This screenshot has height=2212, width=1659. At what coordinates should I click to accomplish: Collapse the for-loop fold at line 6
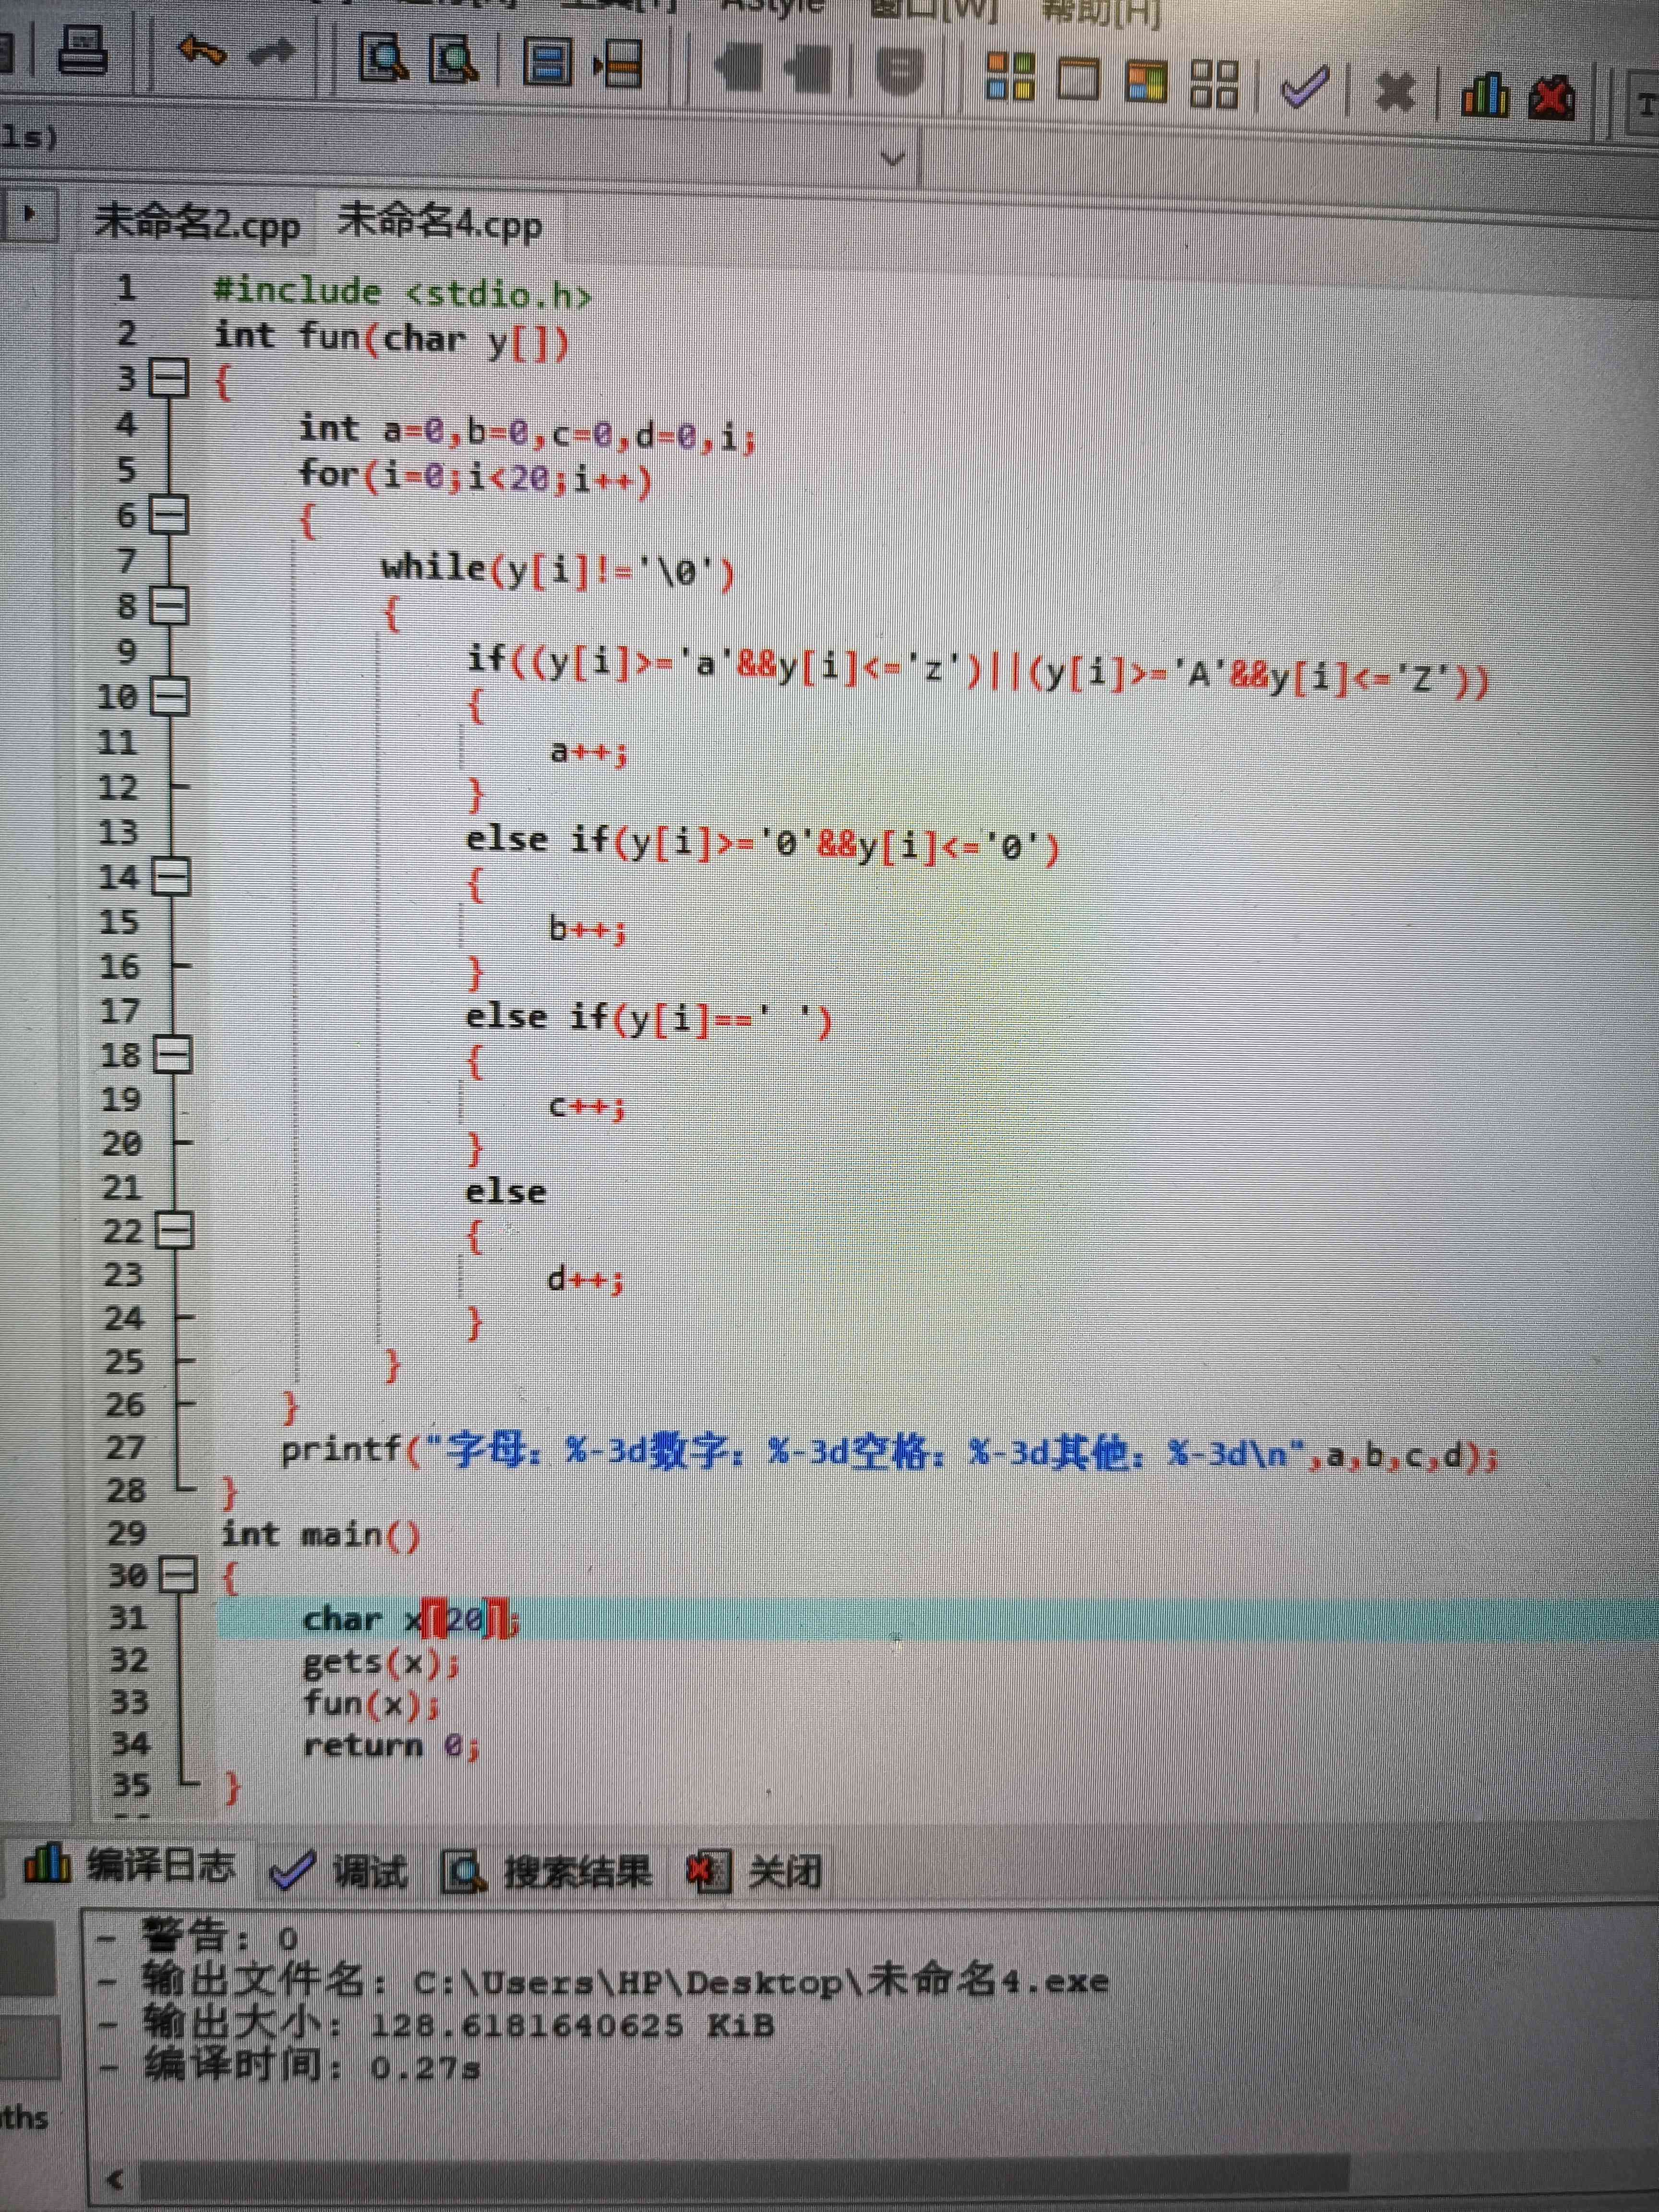coord(169,515)
